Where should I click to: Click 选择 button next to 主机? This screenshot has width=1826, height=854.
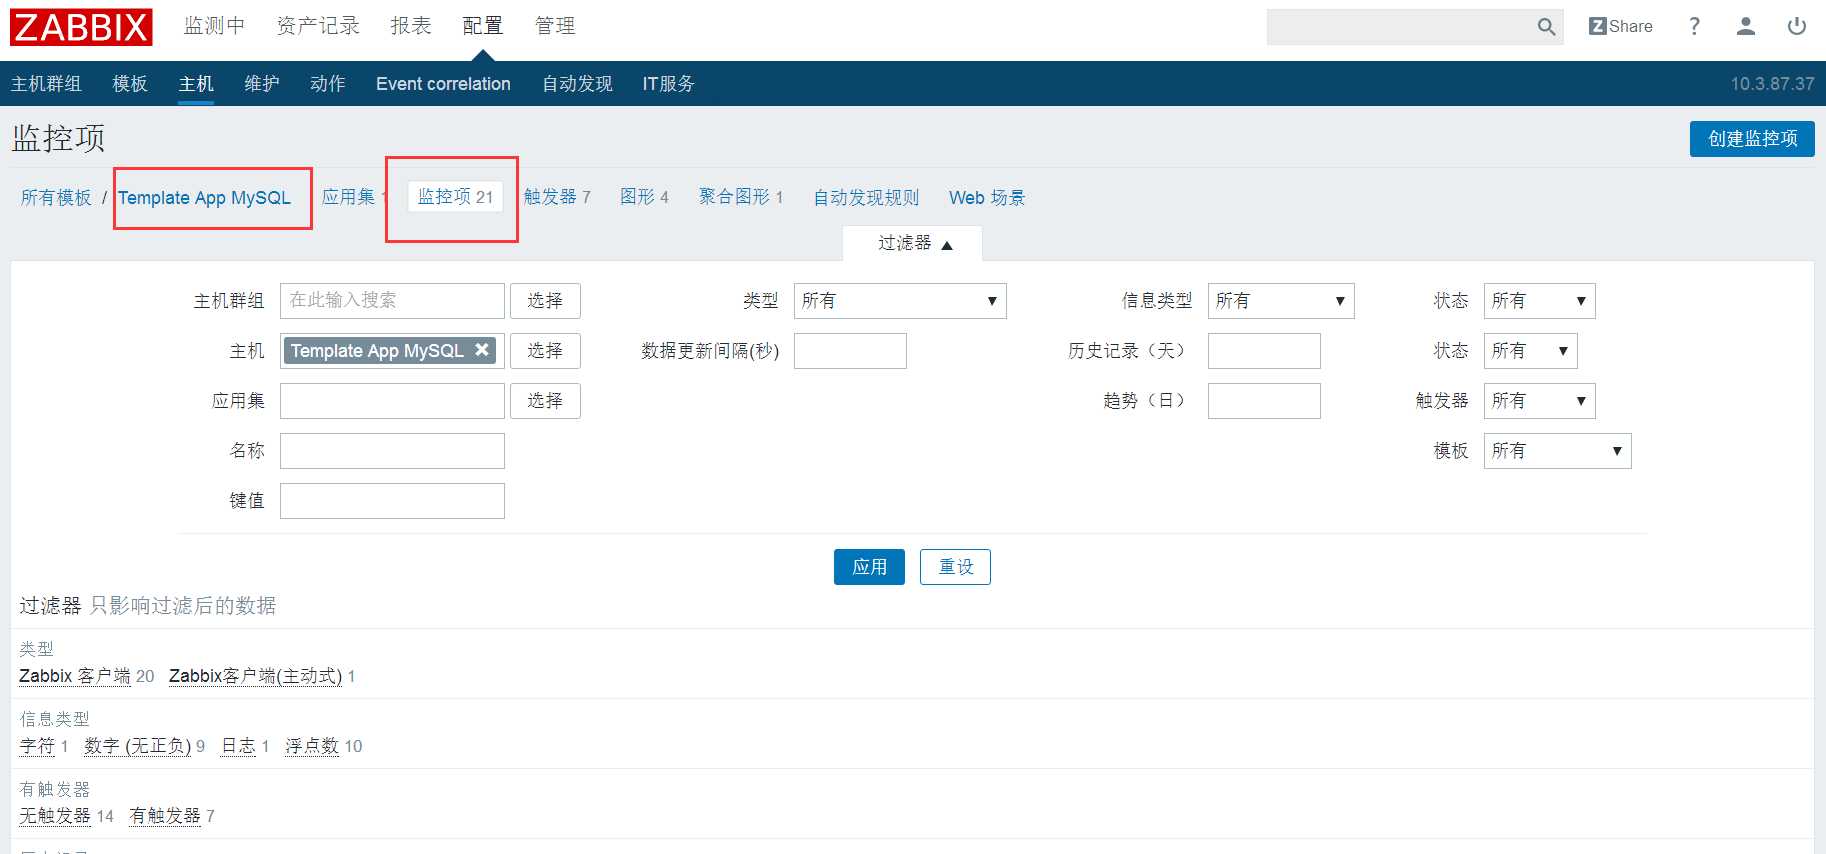click(x=545, y=351)
